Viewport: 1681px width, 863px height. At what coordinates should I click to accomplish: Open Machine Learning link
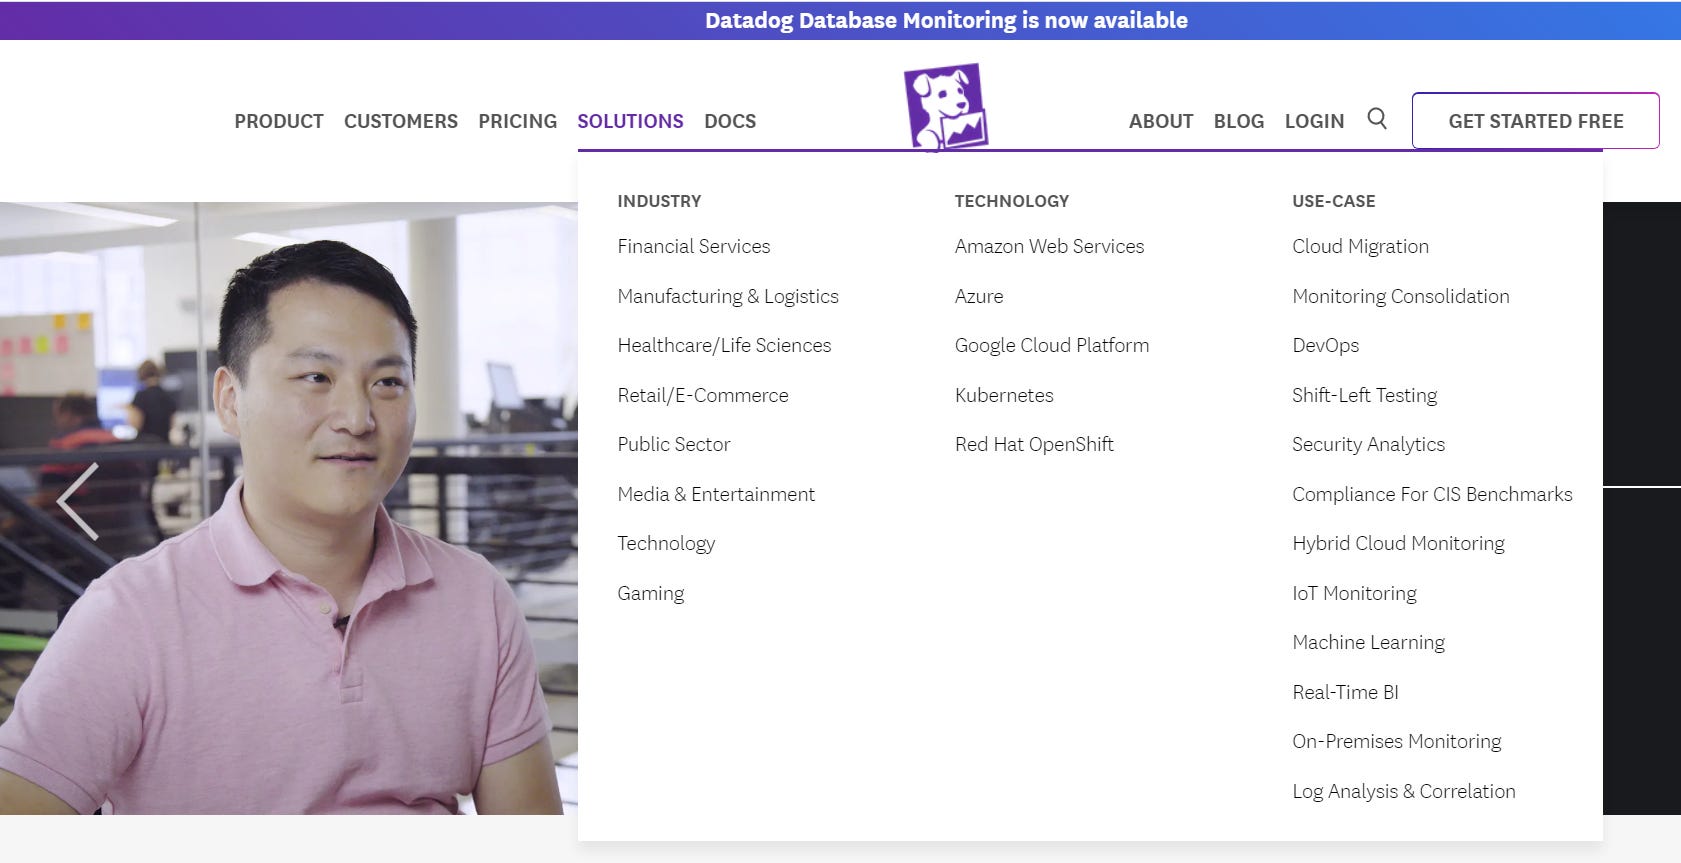(1368, 642)
